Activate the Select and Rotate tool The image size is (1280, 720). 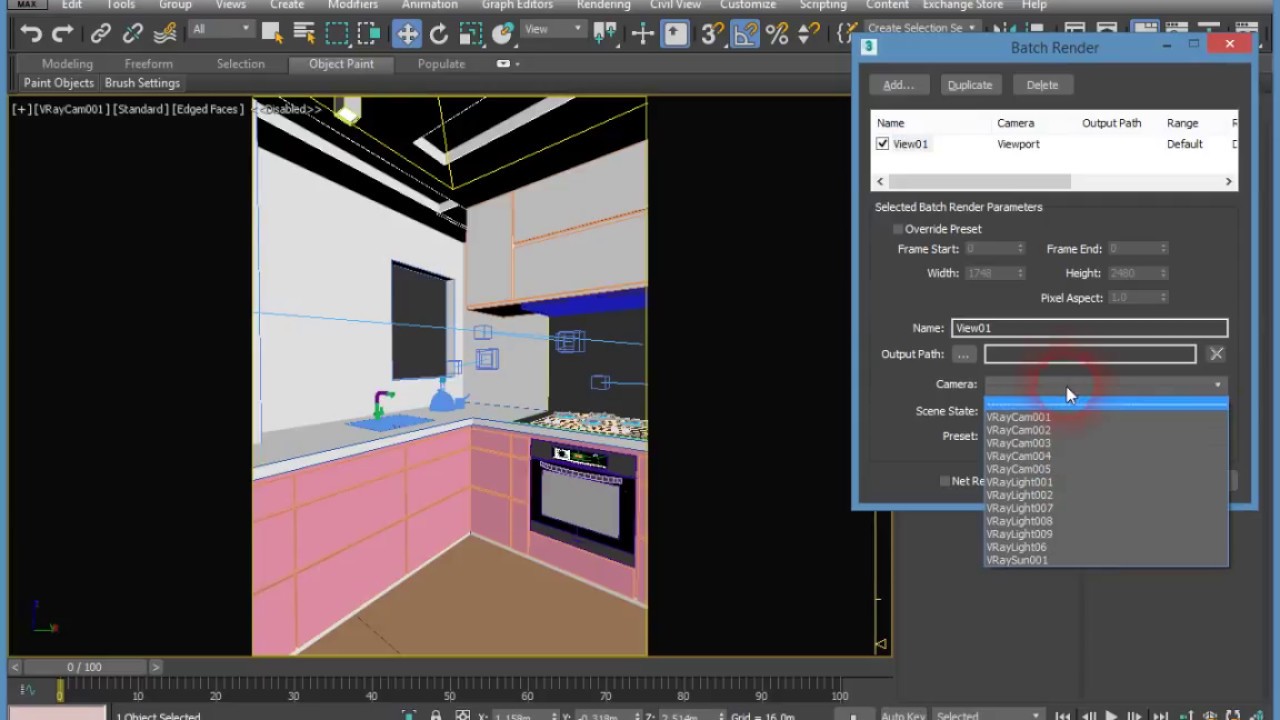tap(439, 34)
